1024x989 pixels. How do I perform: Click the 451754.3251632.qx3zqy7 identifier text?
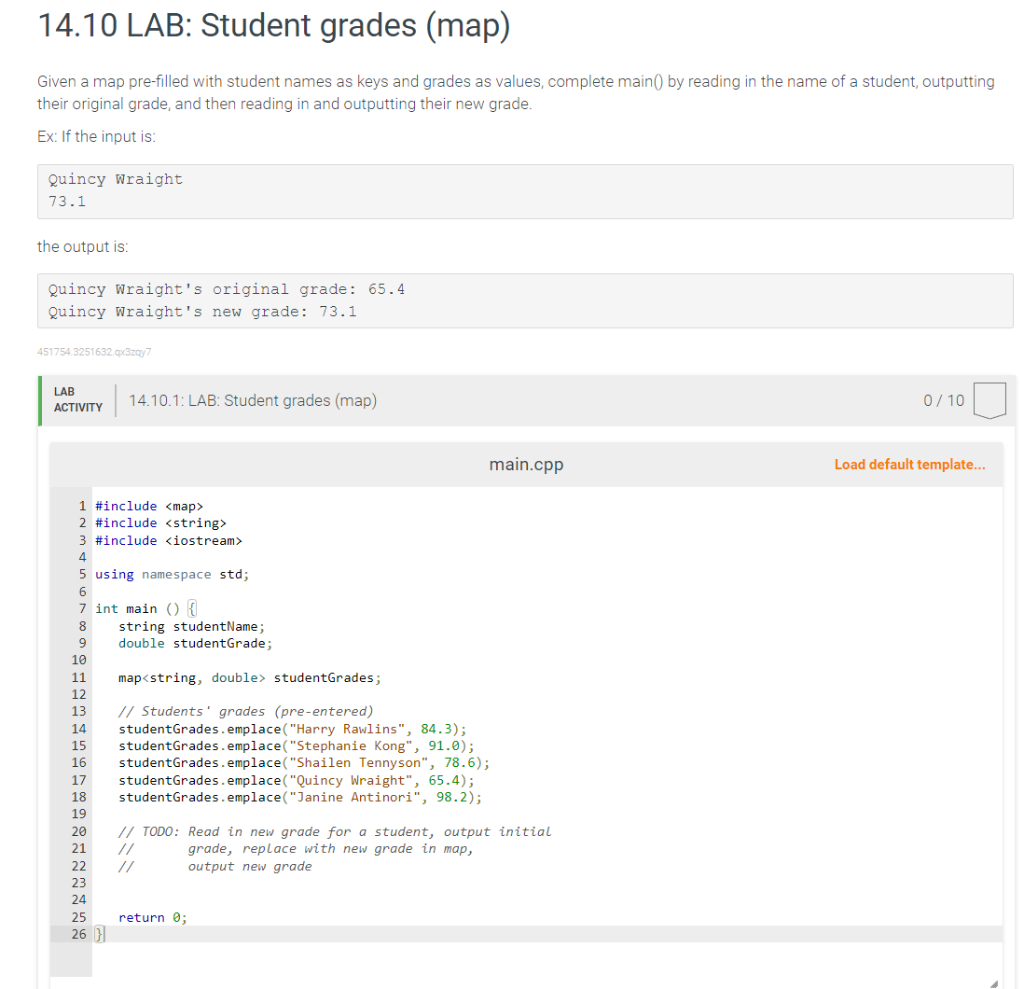[x=94, y=352]
